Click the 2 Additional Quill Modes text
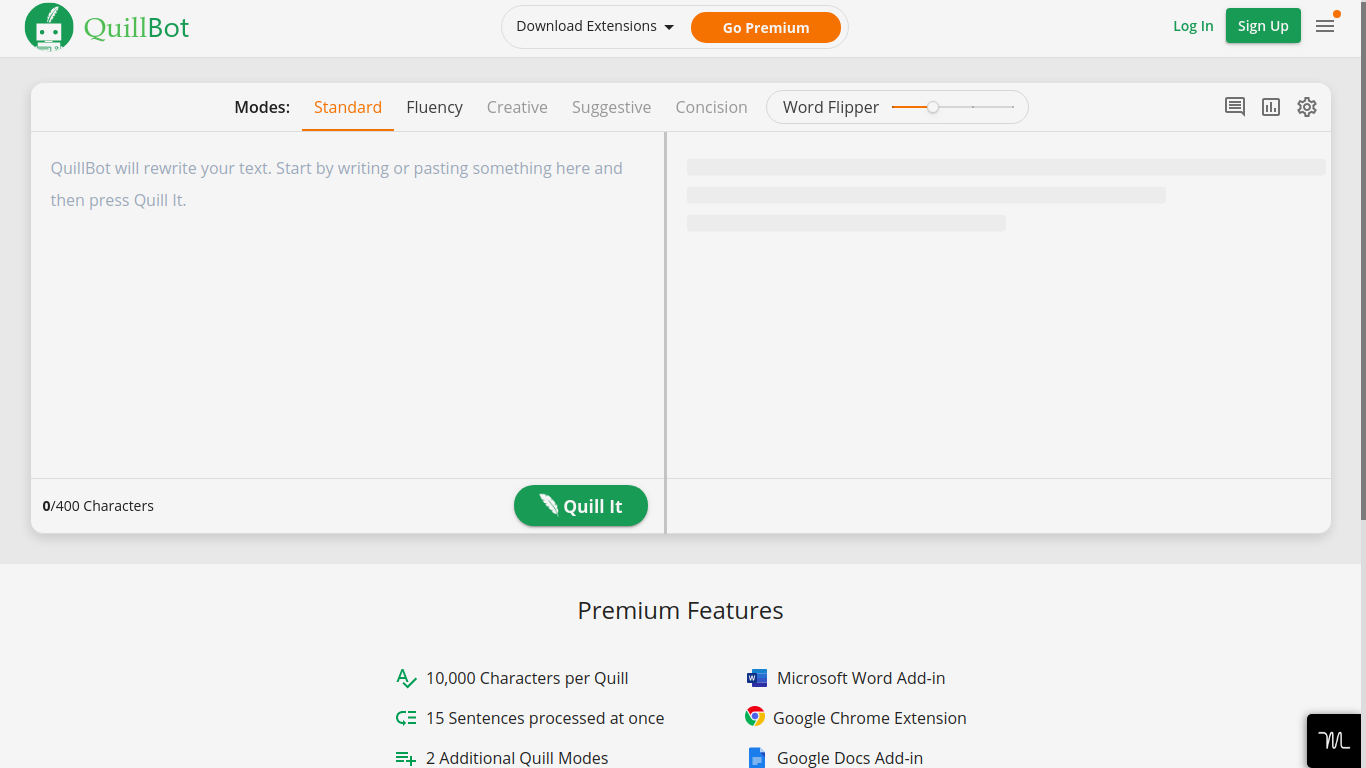Screen dimensions: 1366x768 click(517, 758)
